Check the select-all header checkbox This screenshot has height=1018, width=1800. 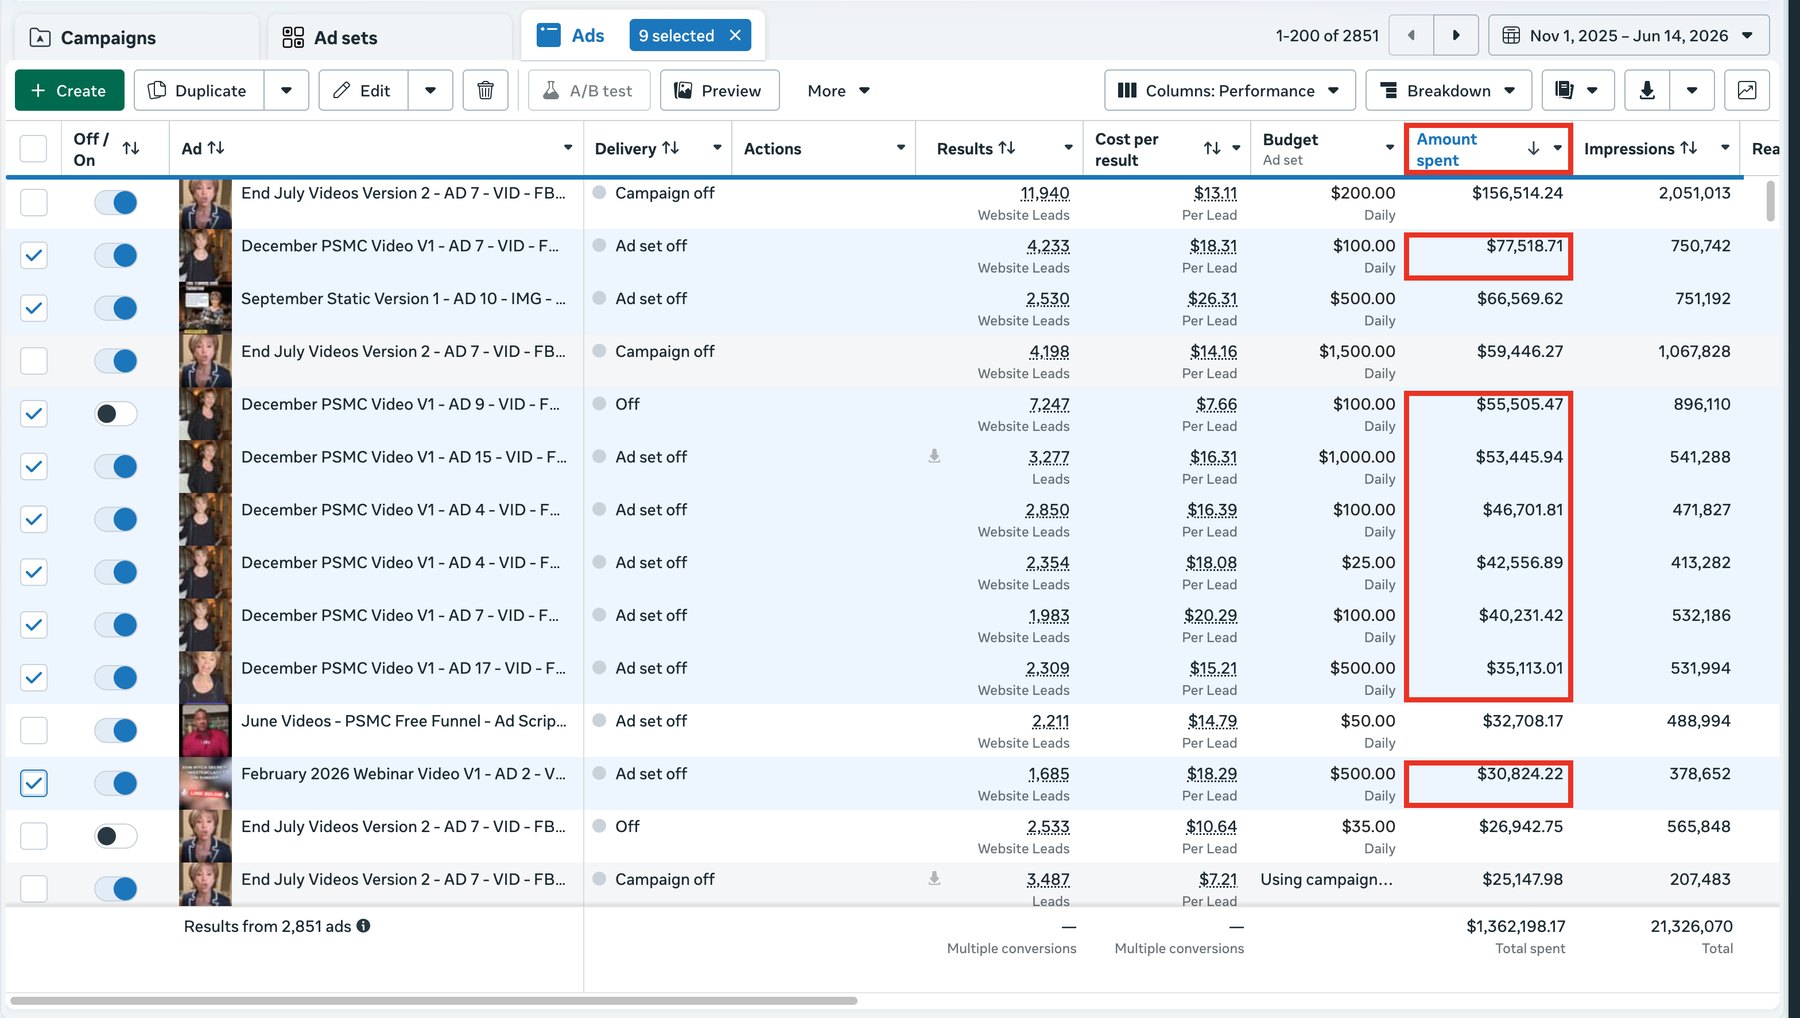pos(33,148)
